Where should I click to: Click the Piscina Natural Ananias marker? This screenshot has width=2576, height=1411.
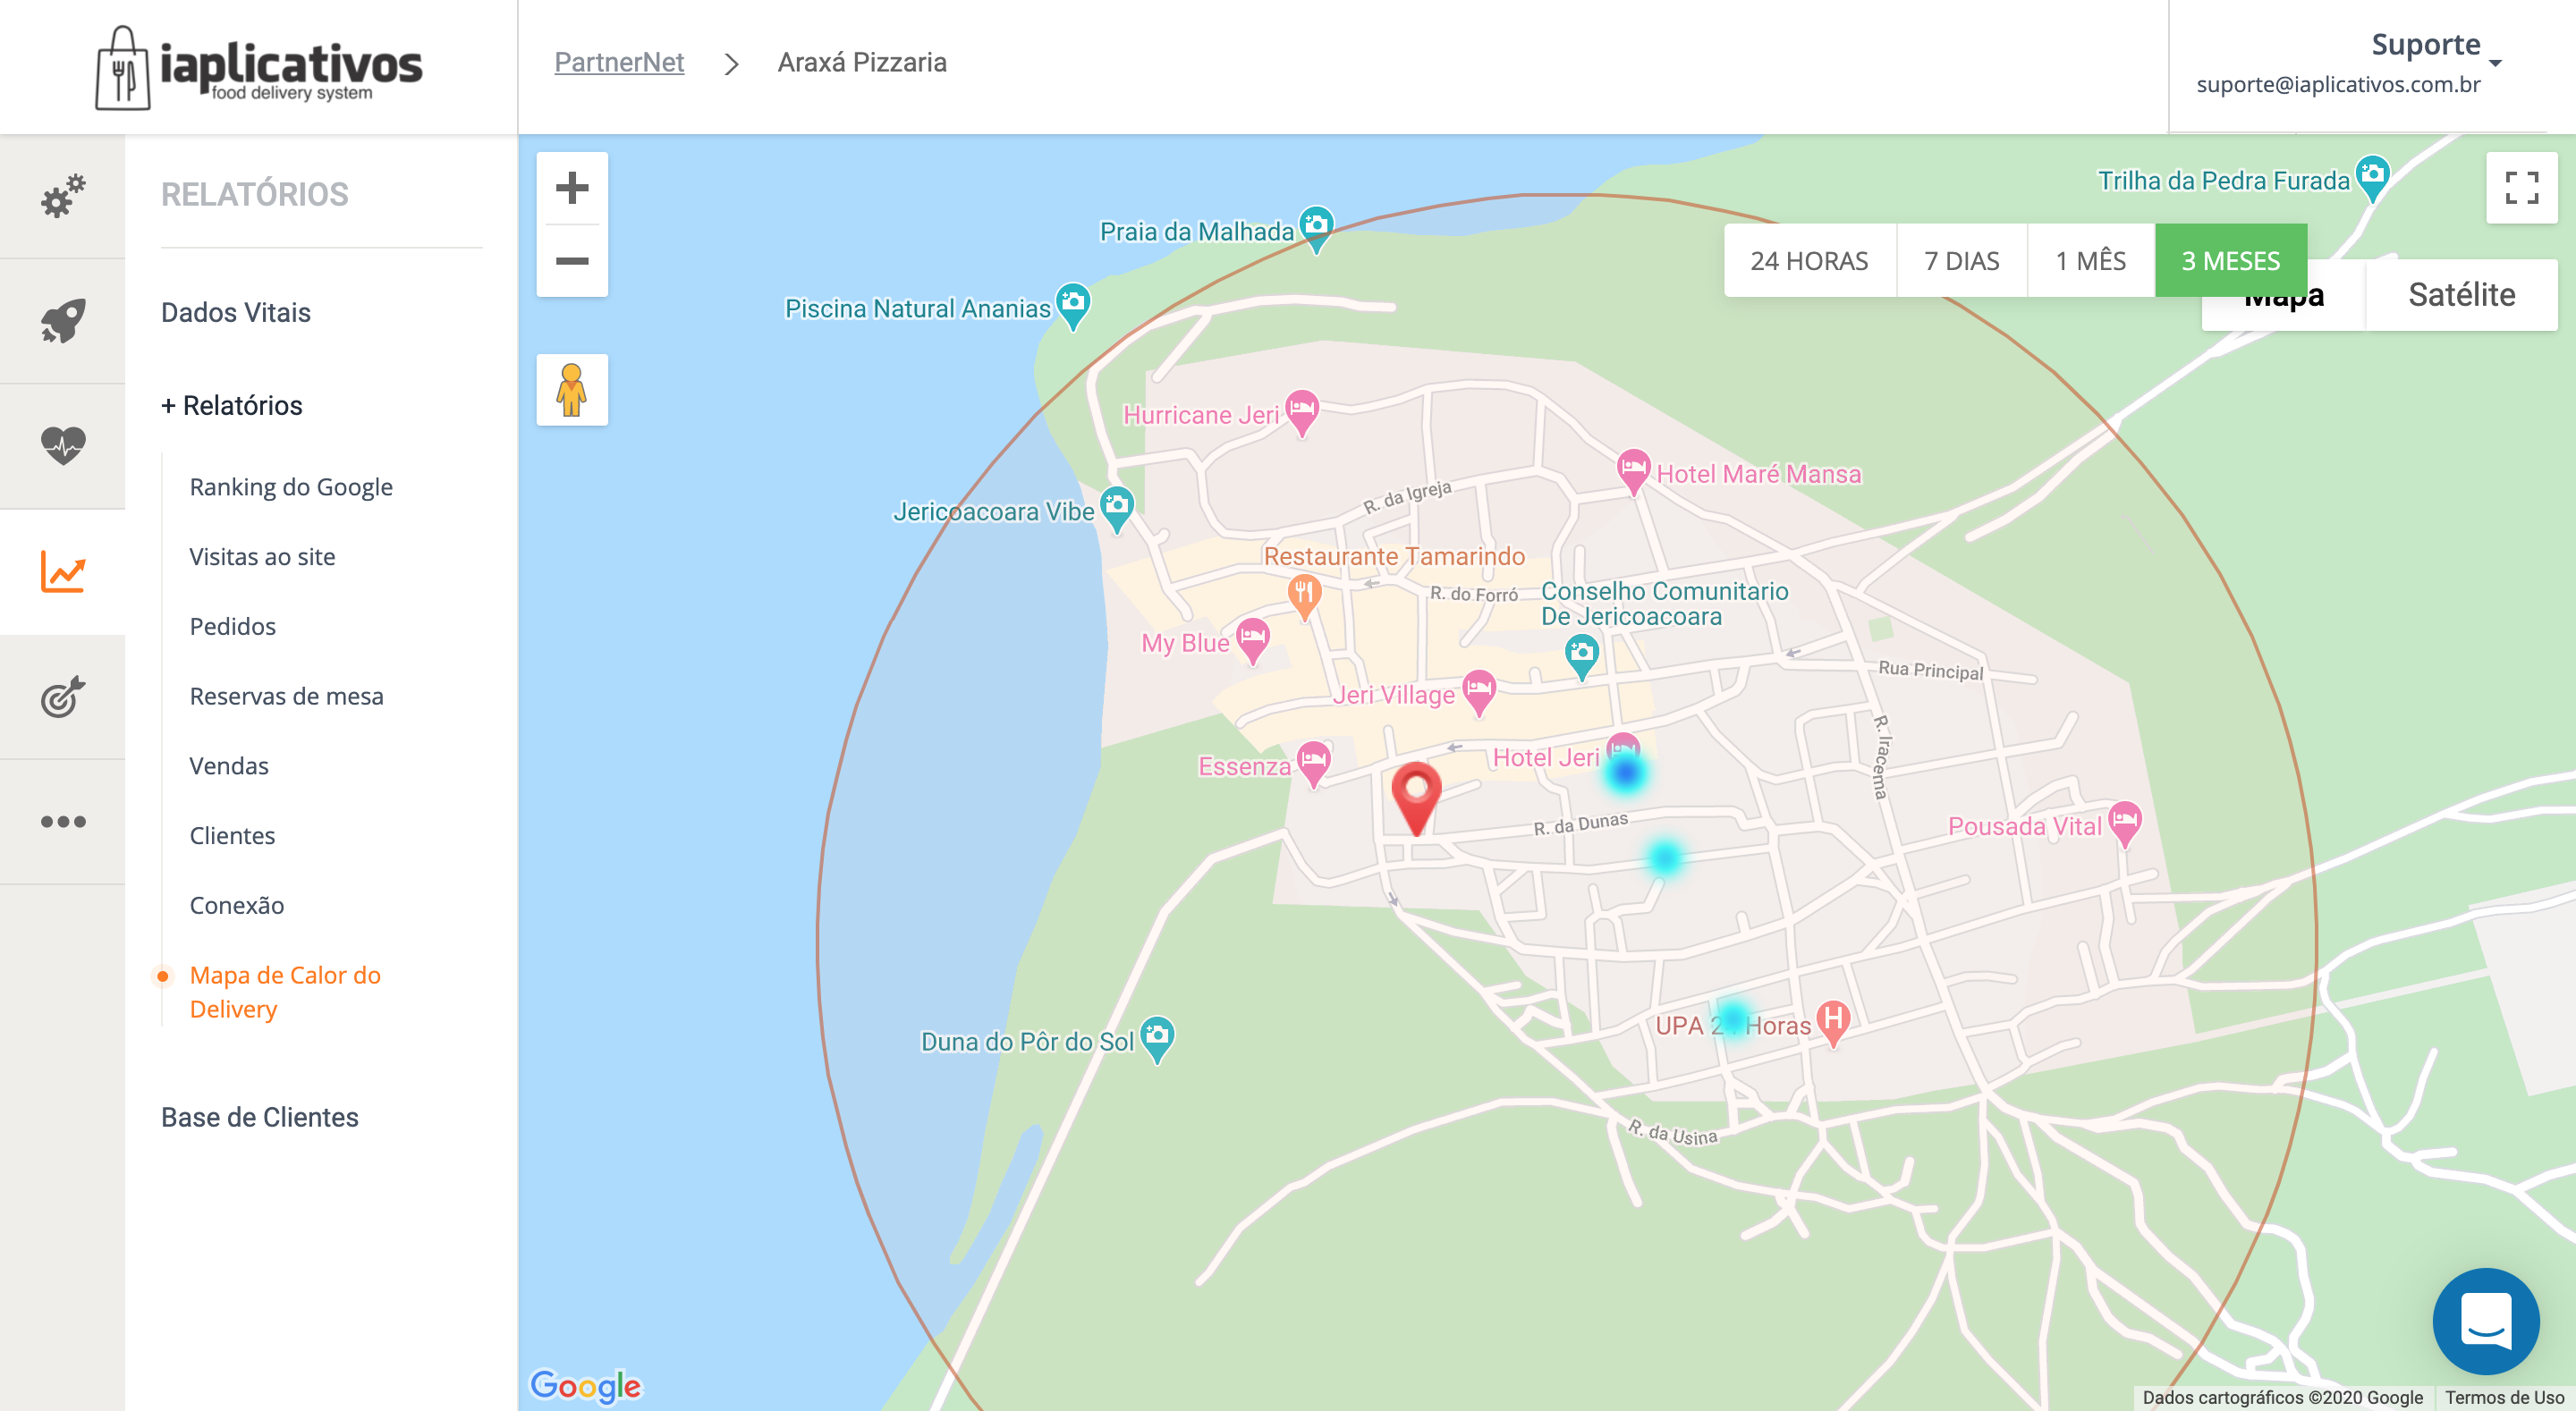click(1073, 306)
